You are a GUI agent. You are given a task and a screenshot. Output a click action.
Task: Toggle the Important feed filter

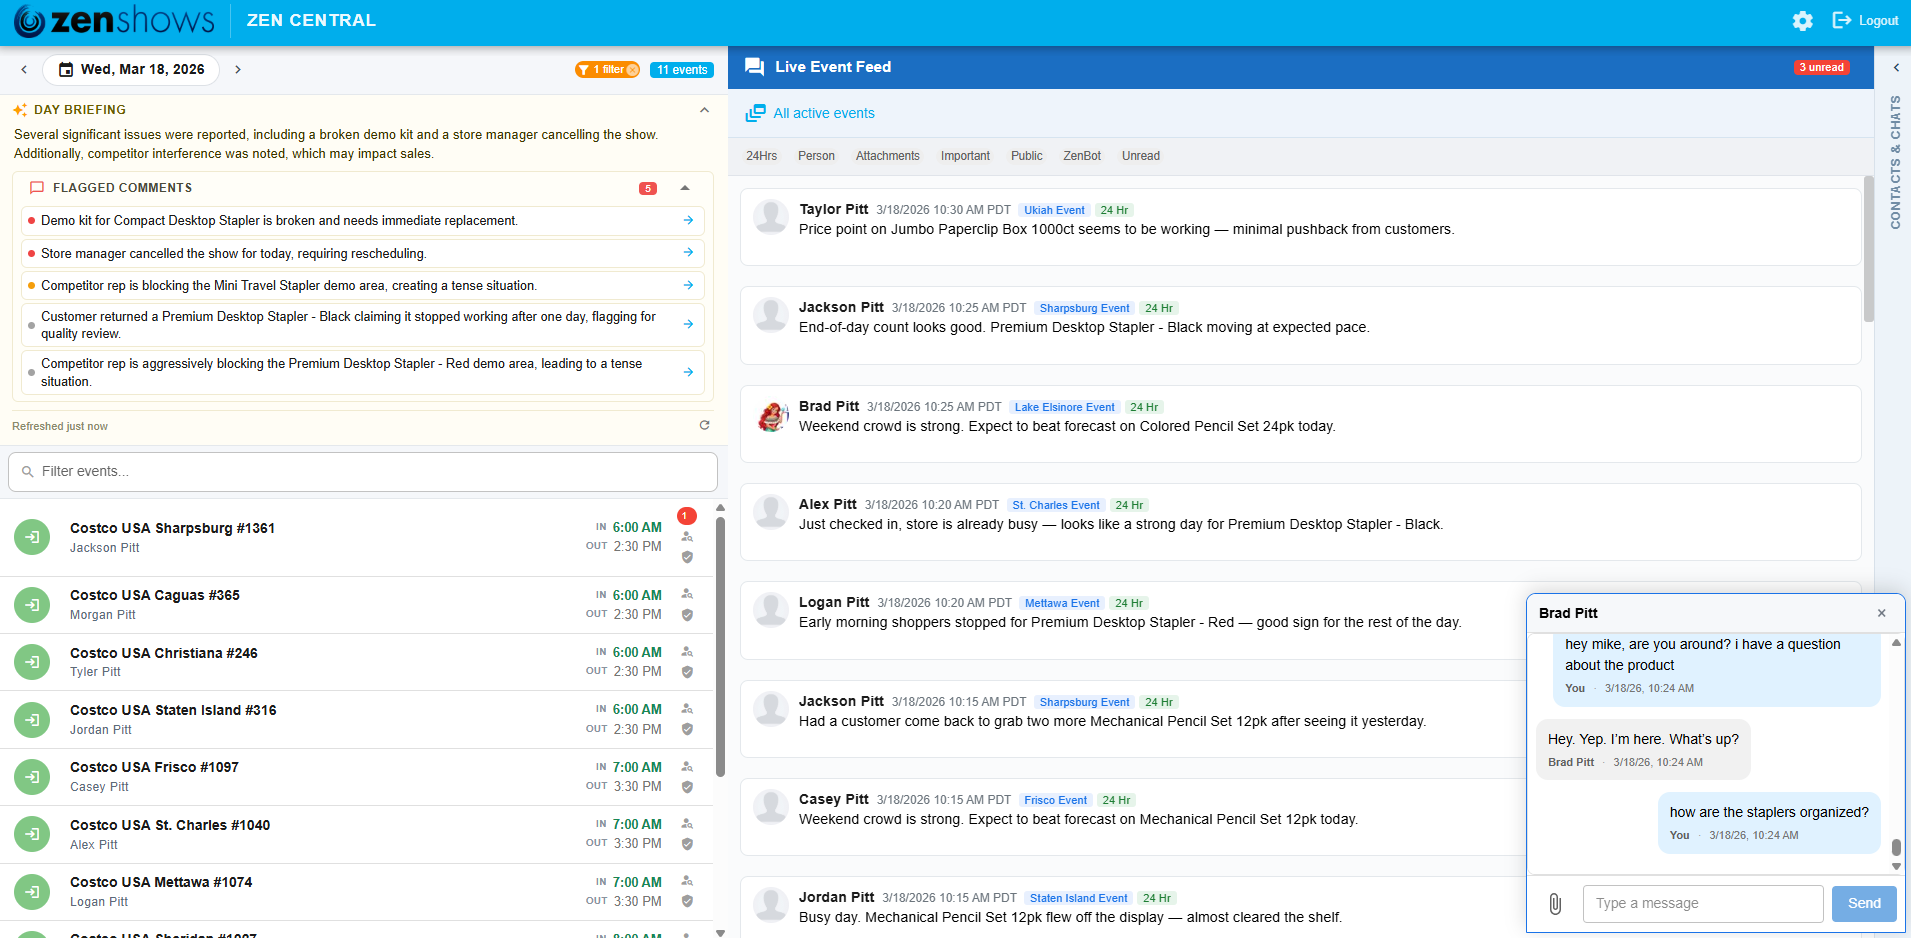(964, 156)
